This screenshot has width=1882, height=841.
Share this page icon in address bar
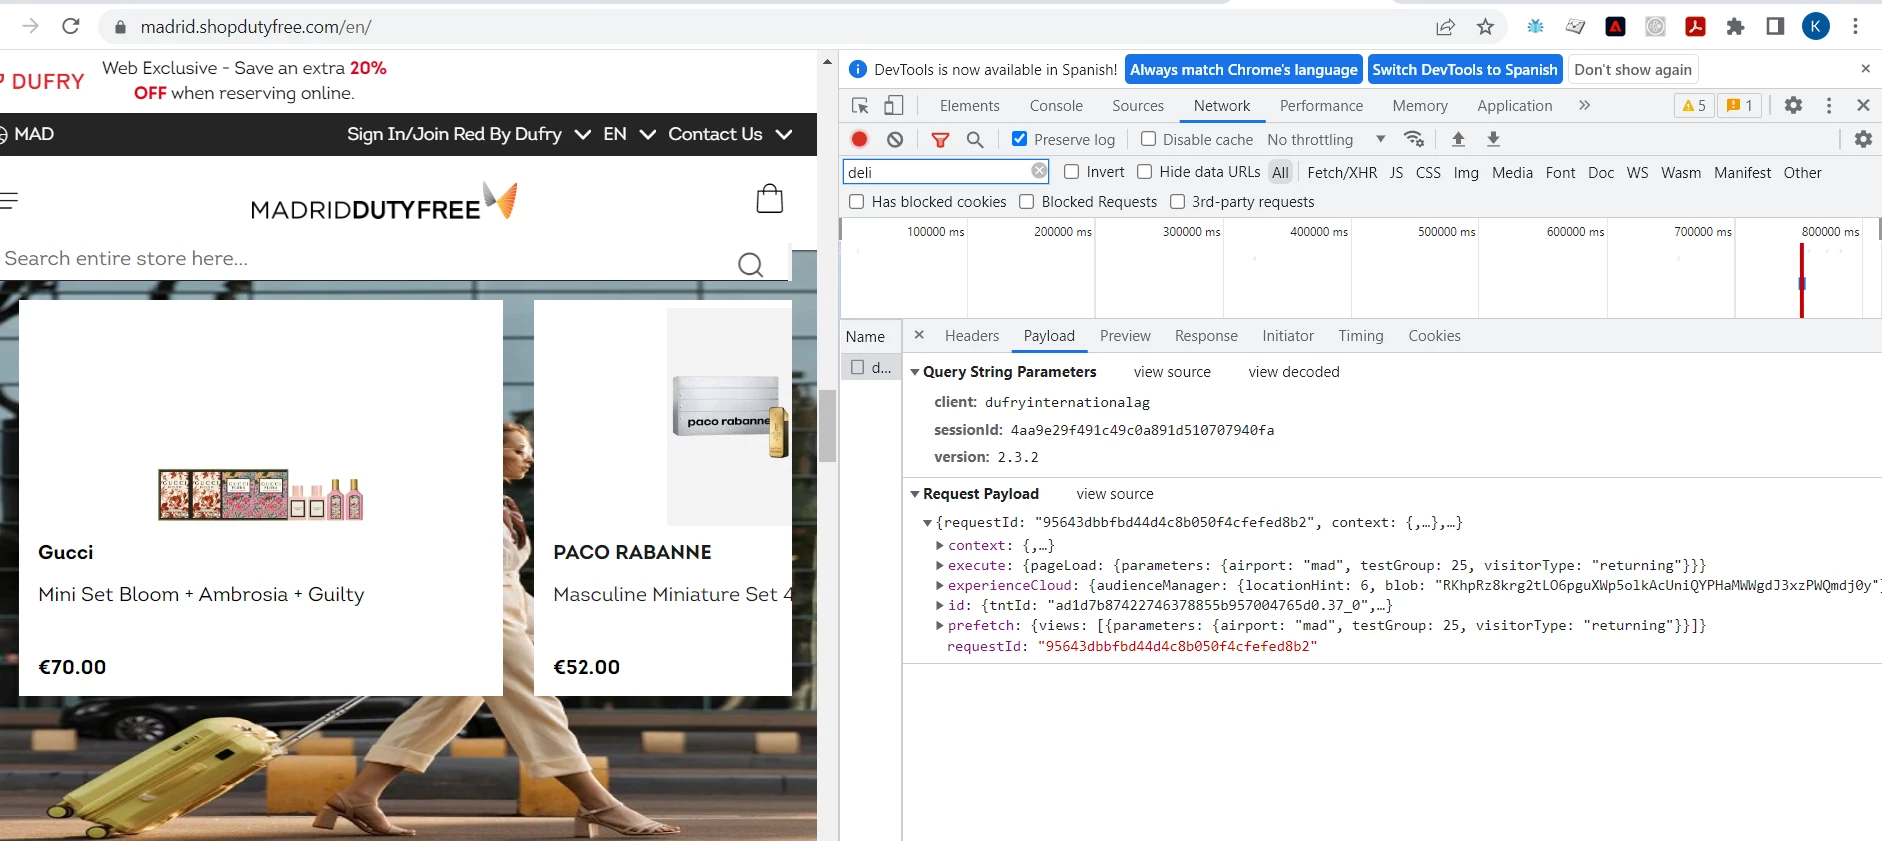point(1446,27)
